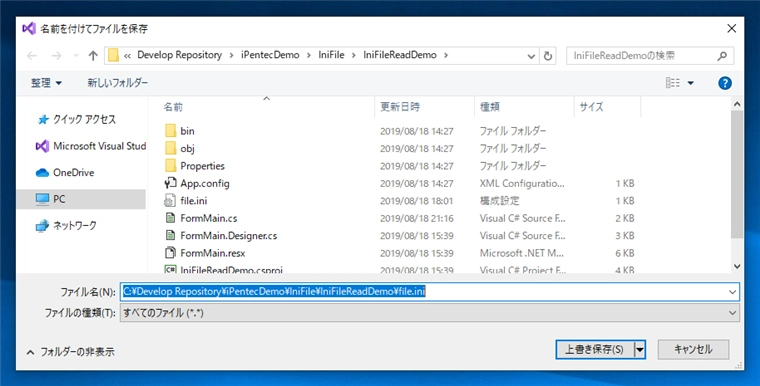Close the save dialog
Screen dimensions: 760x386
[732, 29]
